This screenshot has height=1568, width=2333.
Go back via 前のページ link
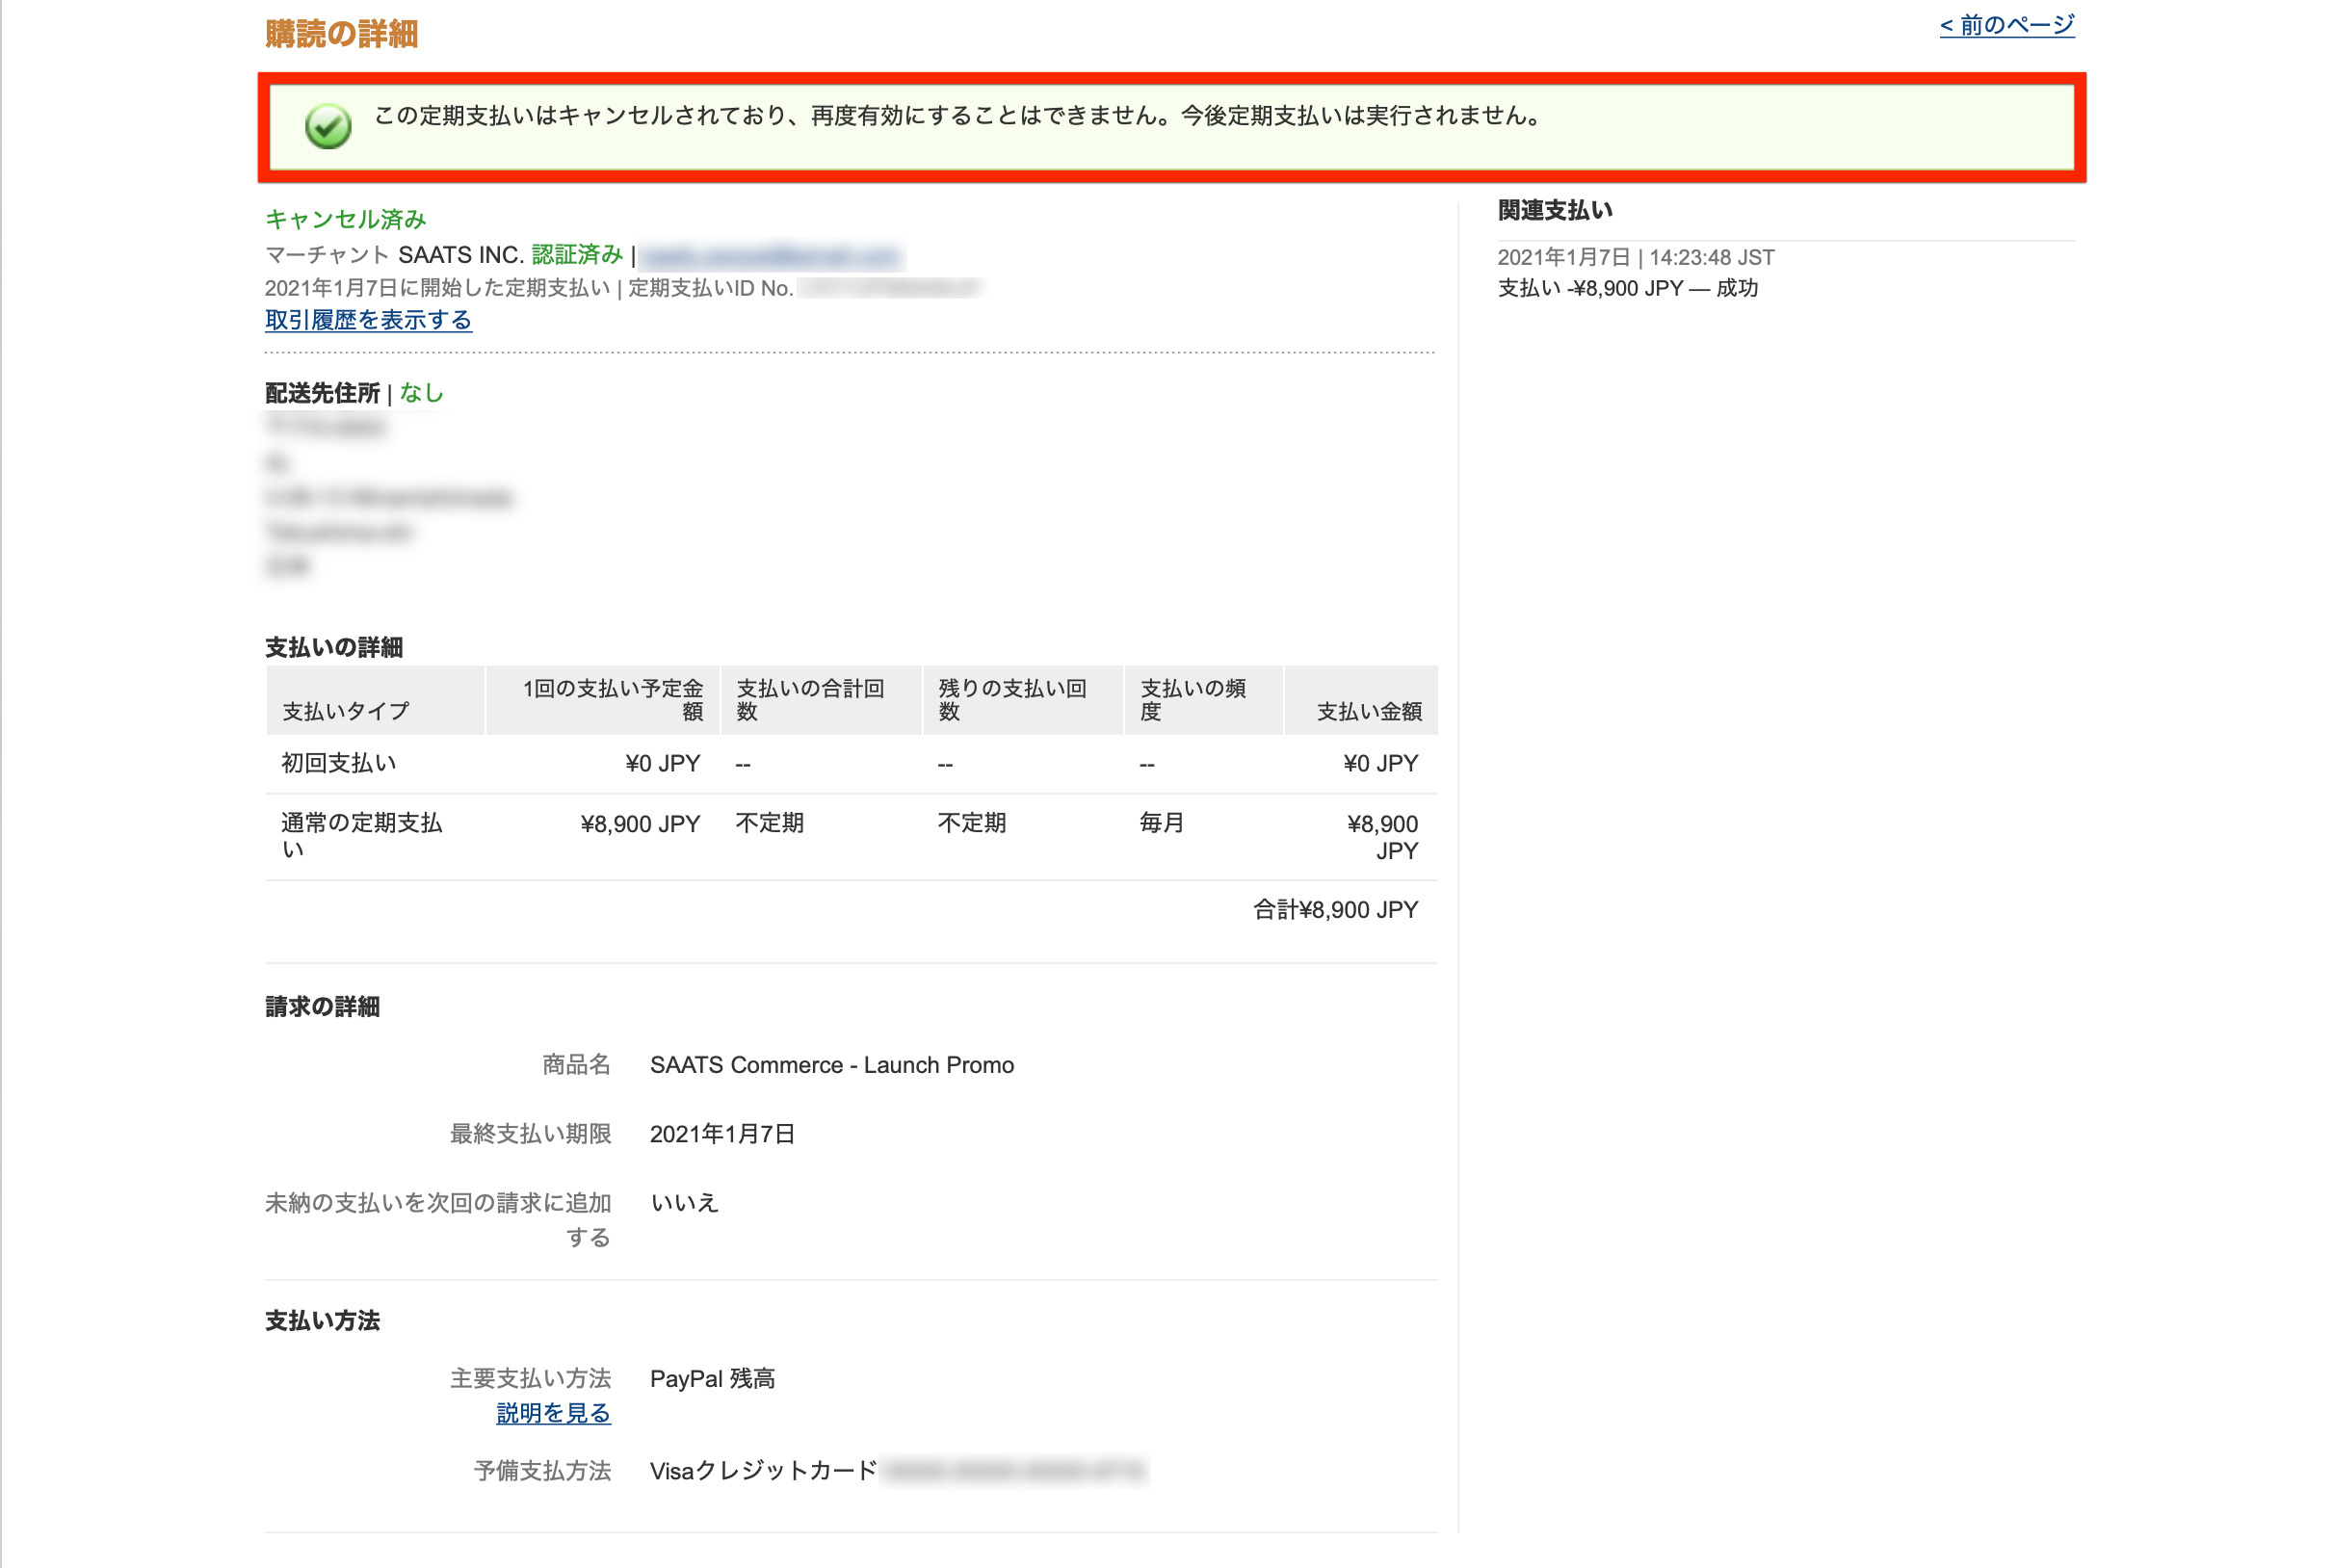[2006, 25]
